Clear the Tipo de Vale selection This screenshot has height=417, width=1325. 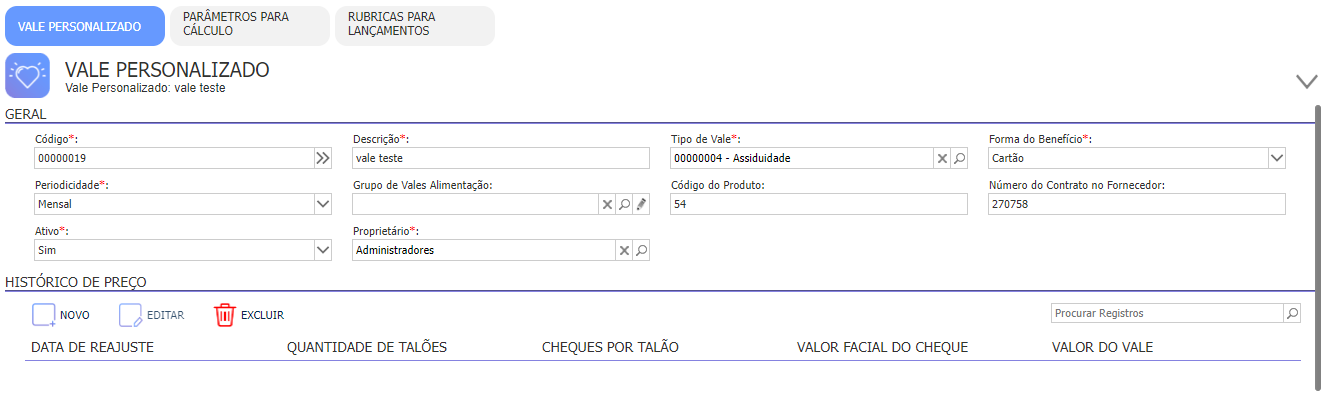click(x=942, y=158)
